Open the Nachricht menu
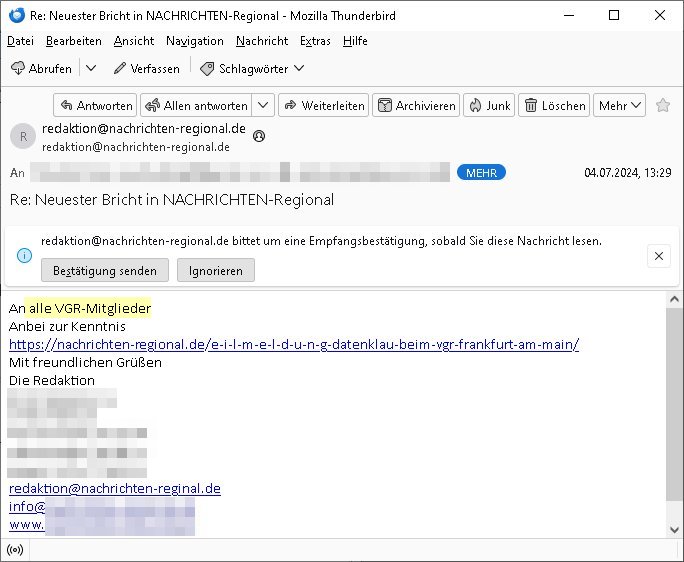This screenshot has width=684, height=562. 261,41
